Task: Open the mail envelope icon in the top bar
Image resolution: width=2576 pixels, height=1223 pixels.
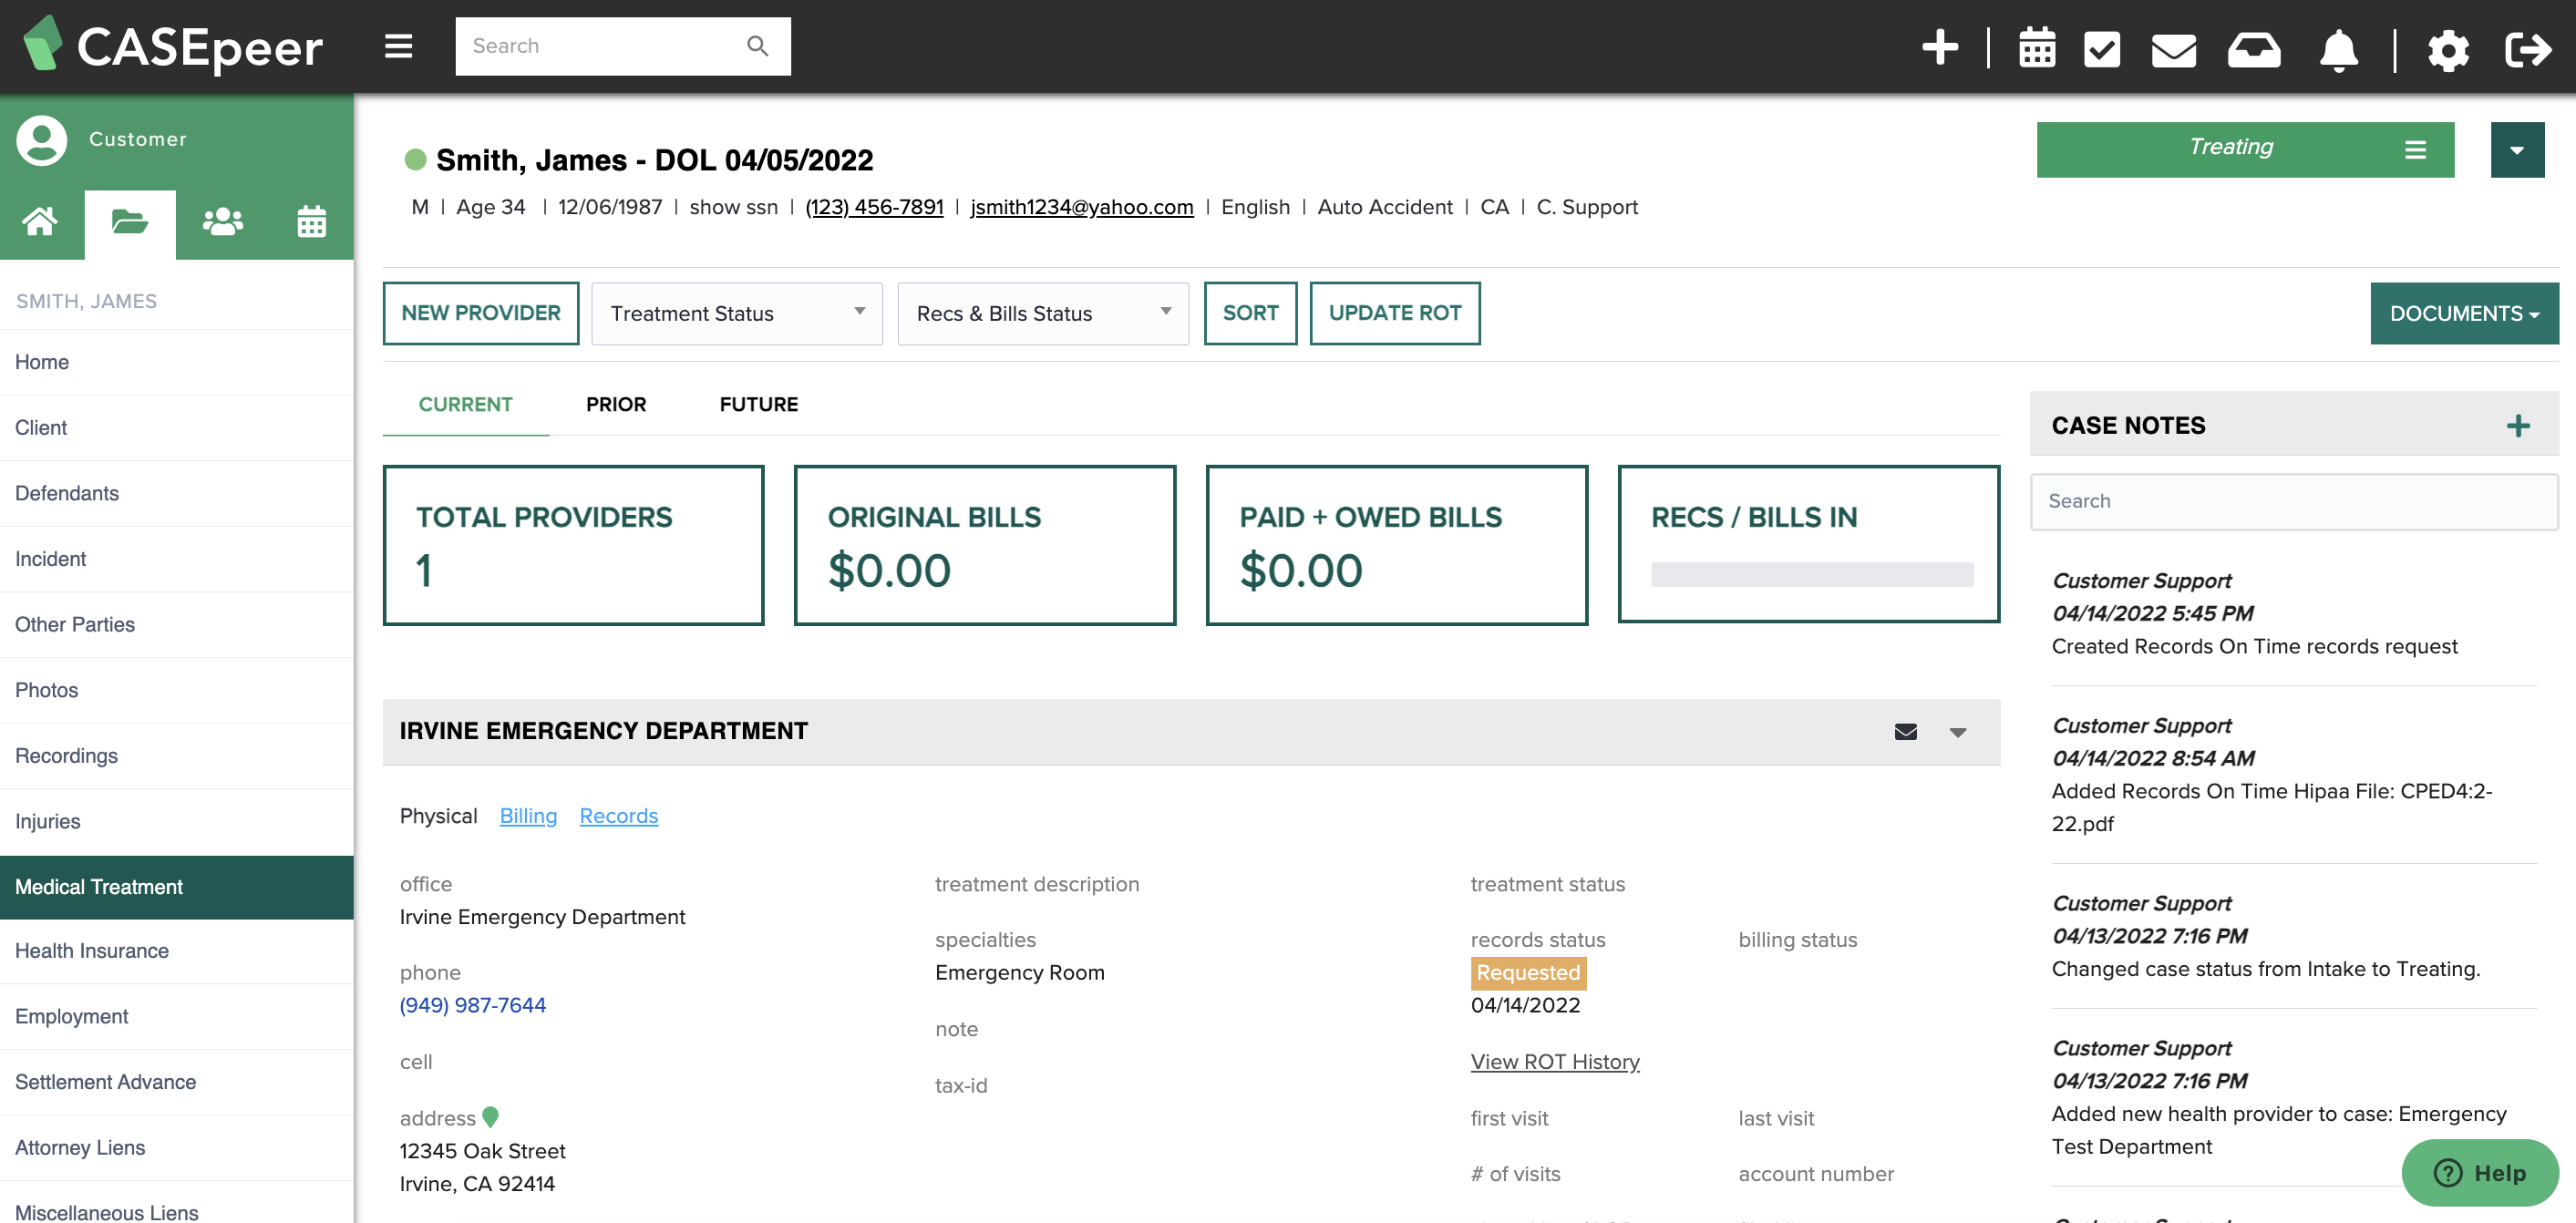Action: (2173, 49)
